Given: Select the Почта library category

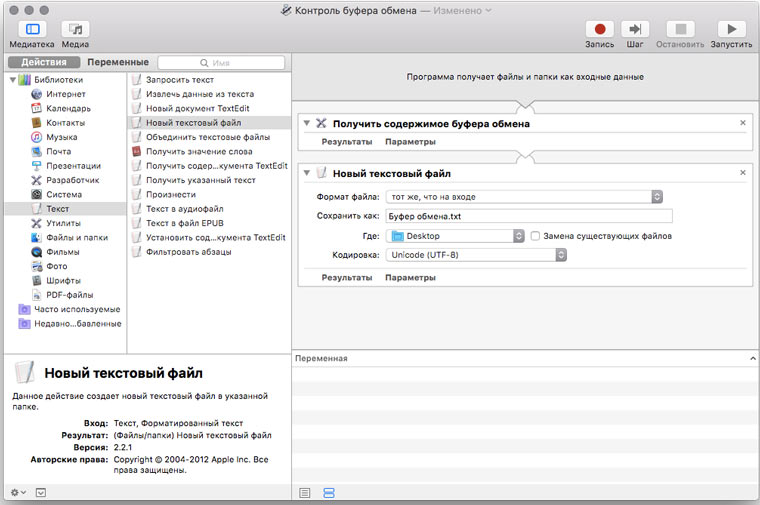Looking at the screenshot, I should (x=59, y=151).
